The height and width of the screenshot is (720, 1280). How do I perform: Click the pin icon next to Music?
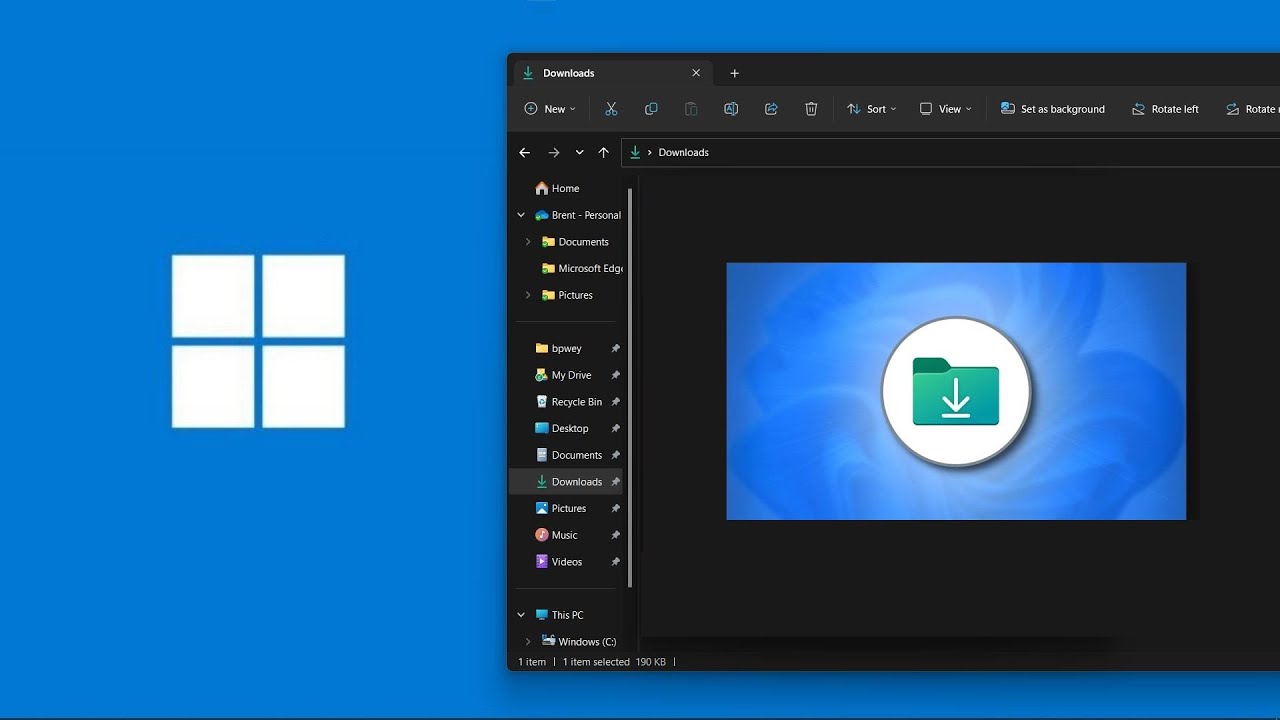tap(615, 535)
